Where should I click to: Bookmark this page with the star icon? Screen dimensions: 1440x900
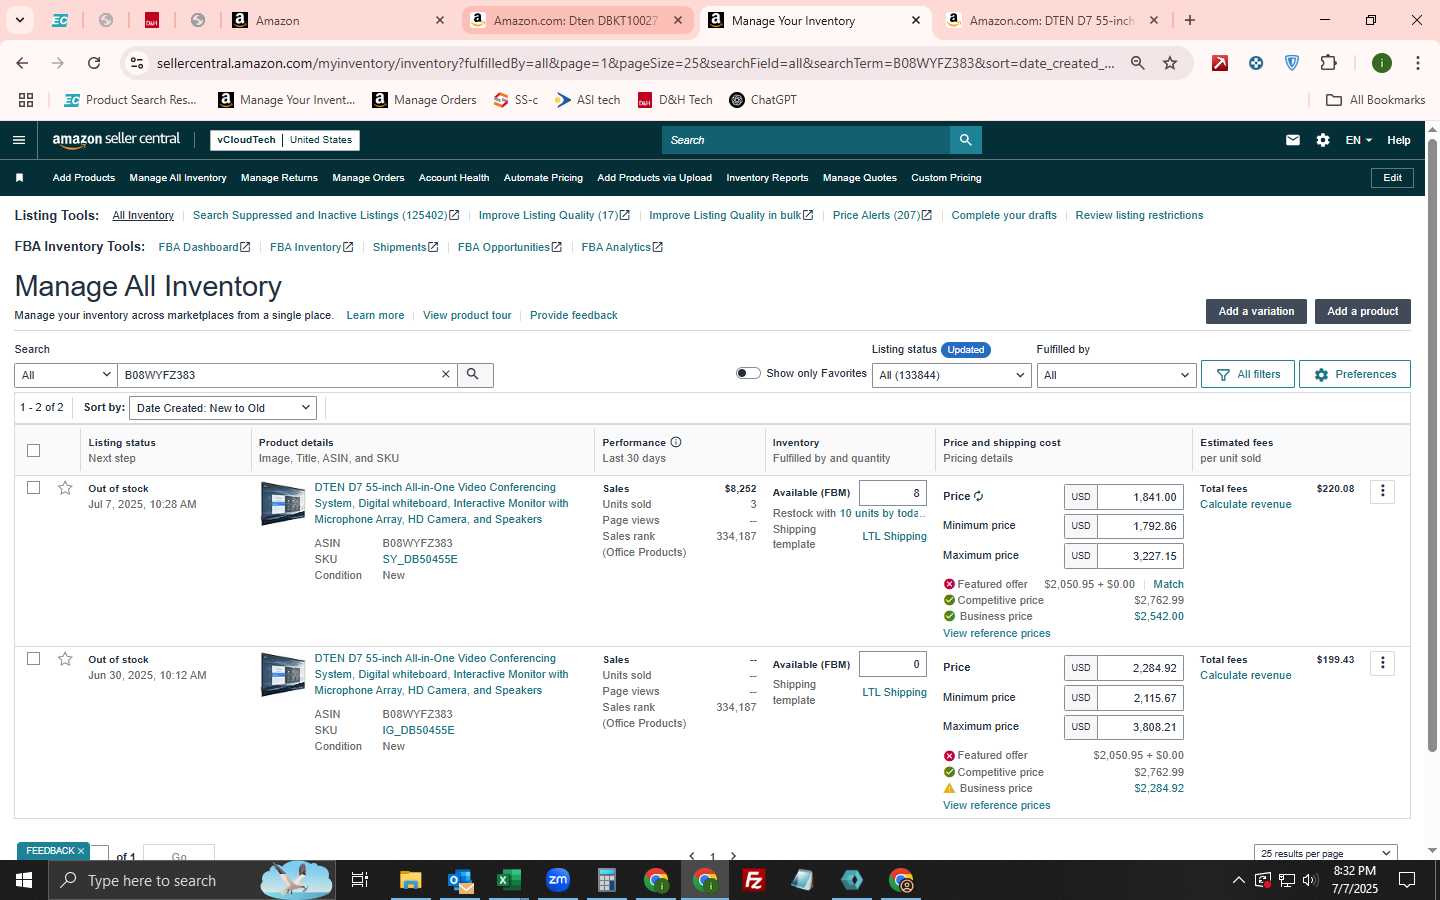tap(1170, 63)
